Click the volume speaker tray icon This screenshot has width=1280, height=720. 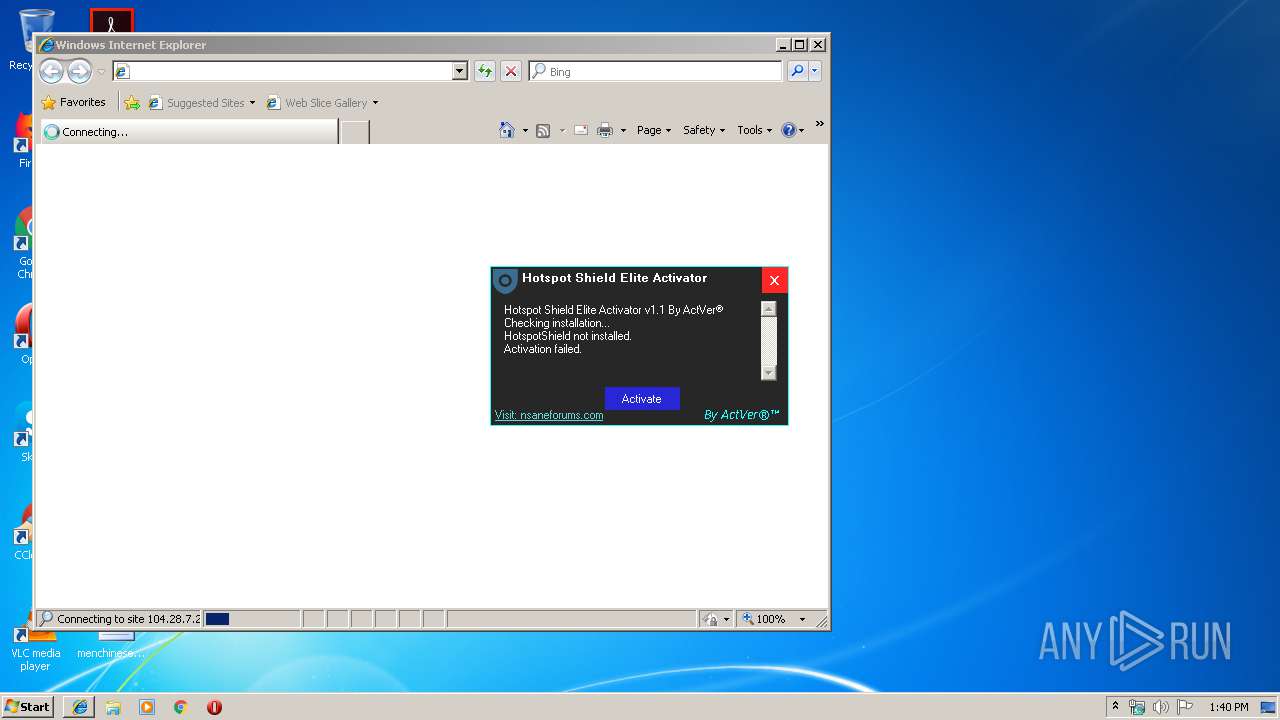[1161, 706]
